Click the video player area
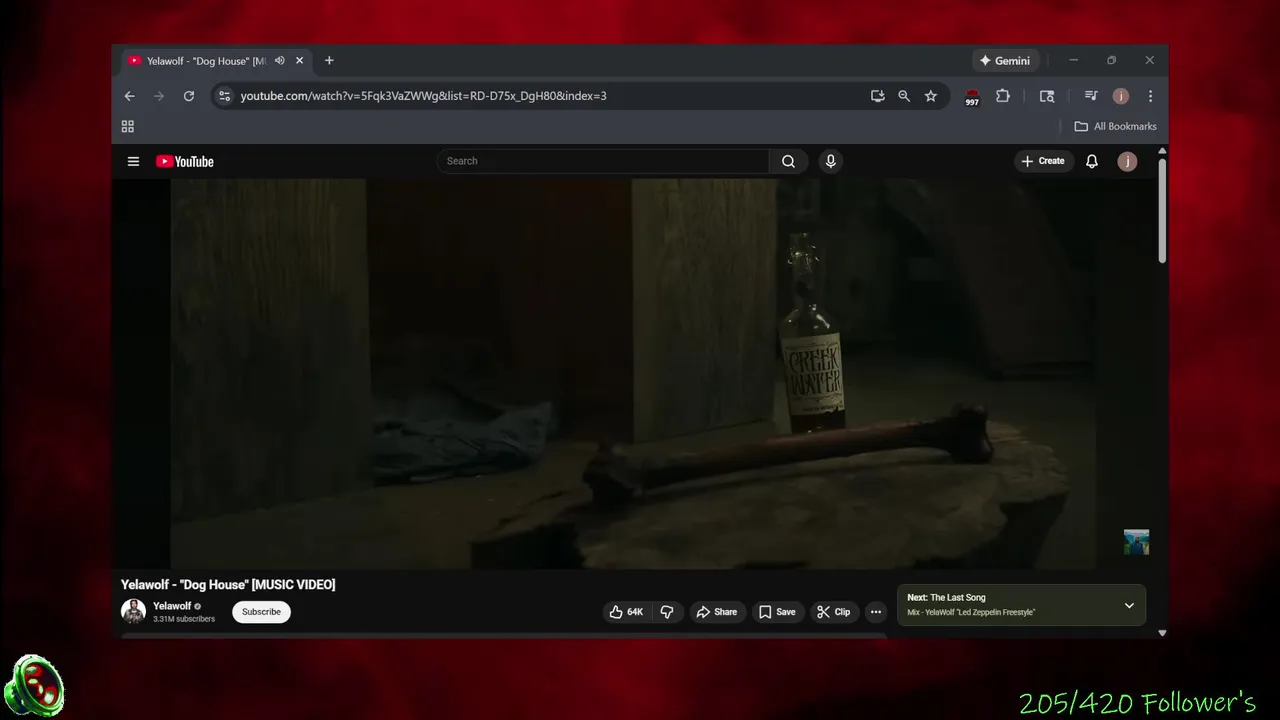Screen dimensions: 1280x720 tap(634, 374)
